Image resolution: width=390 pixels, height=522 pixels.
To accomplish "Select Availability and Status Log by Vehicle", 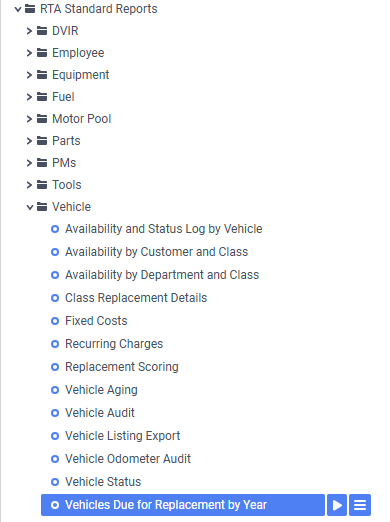I will [164, 229].
